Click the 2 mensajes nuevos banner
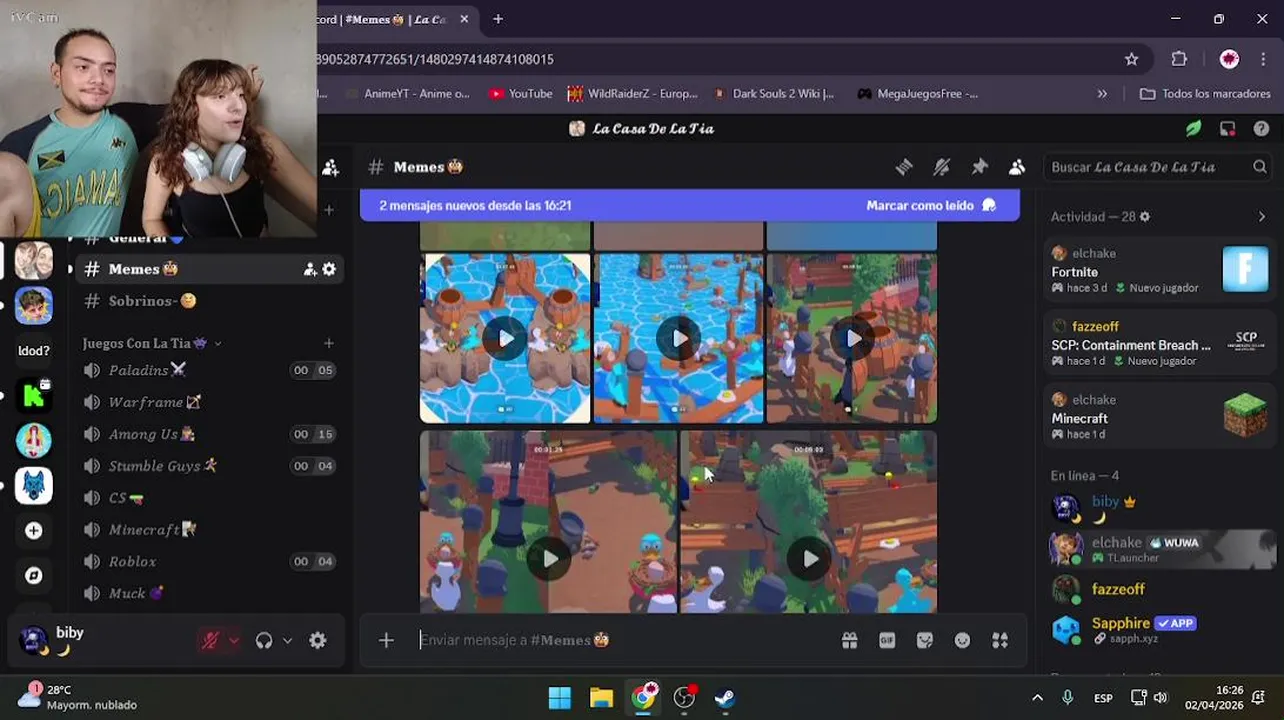 690,205
